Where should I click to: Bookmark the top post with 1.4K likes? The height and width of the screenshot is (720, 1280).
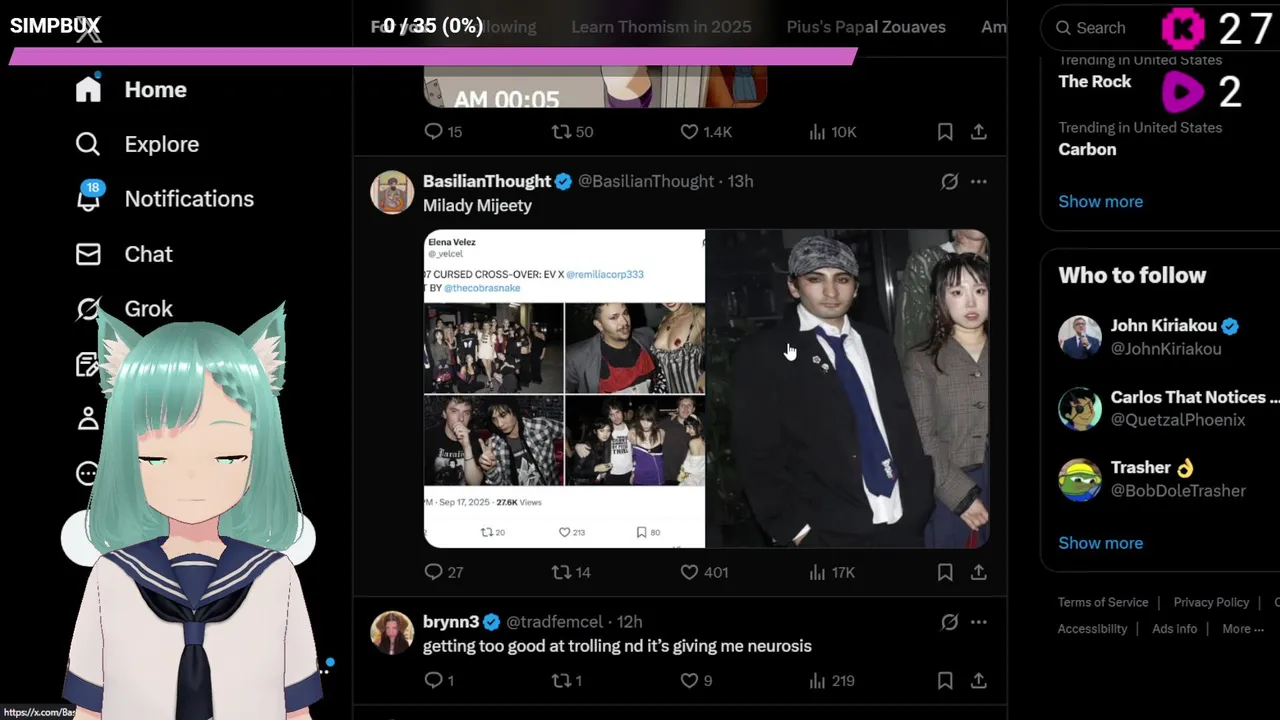[x=945, y=131]
